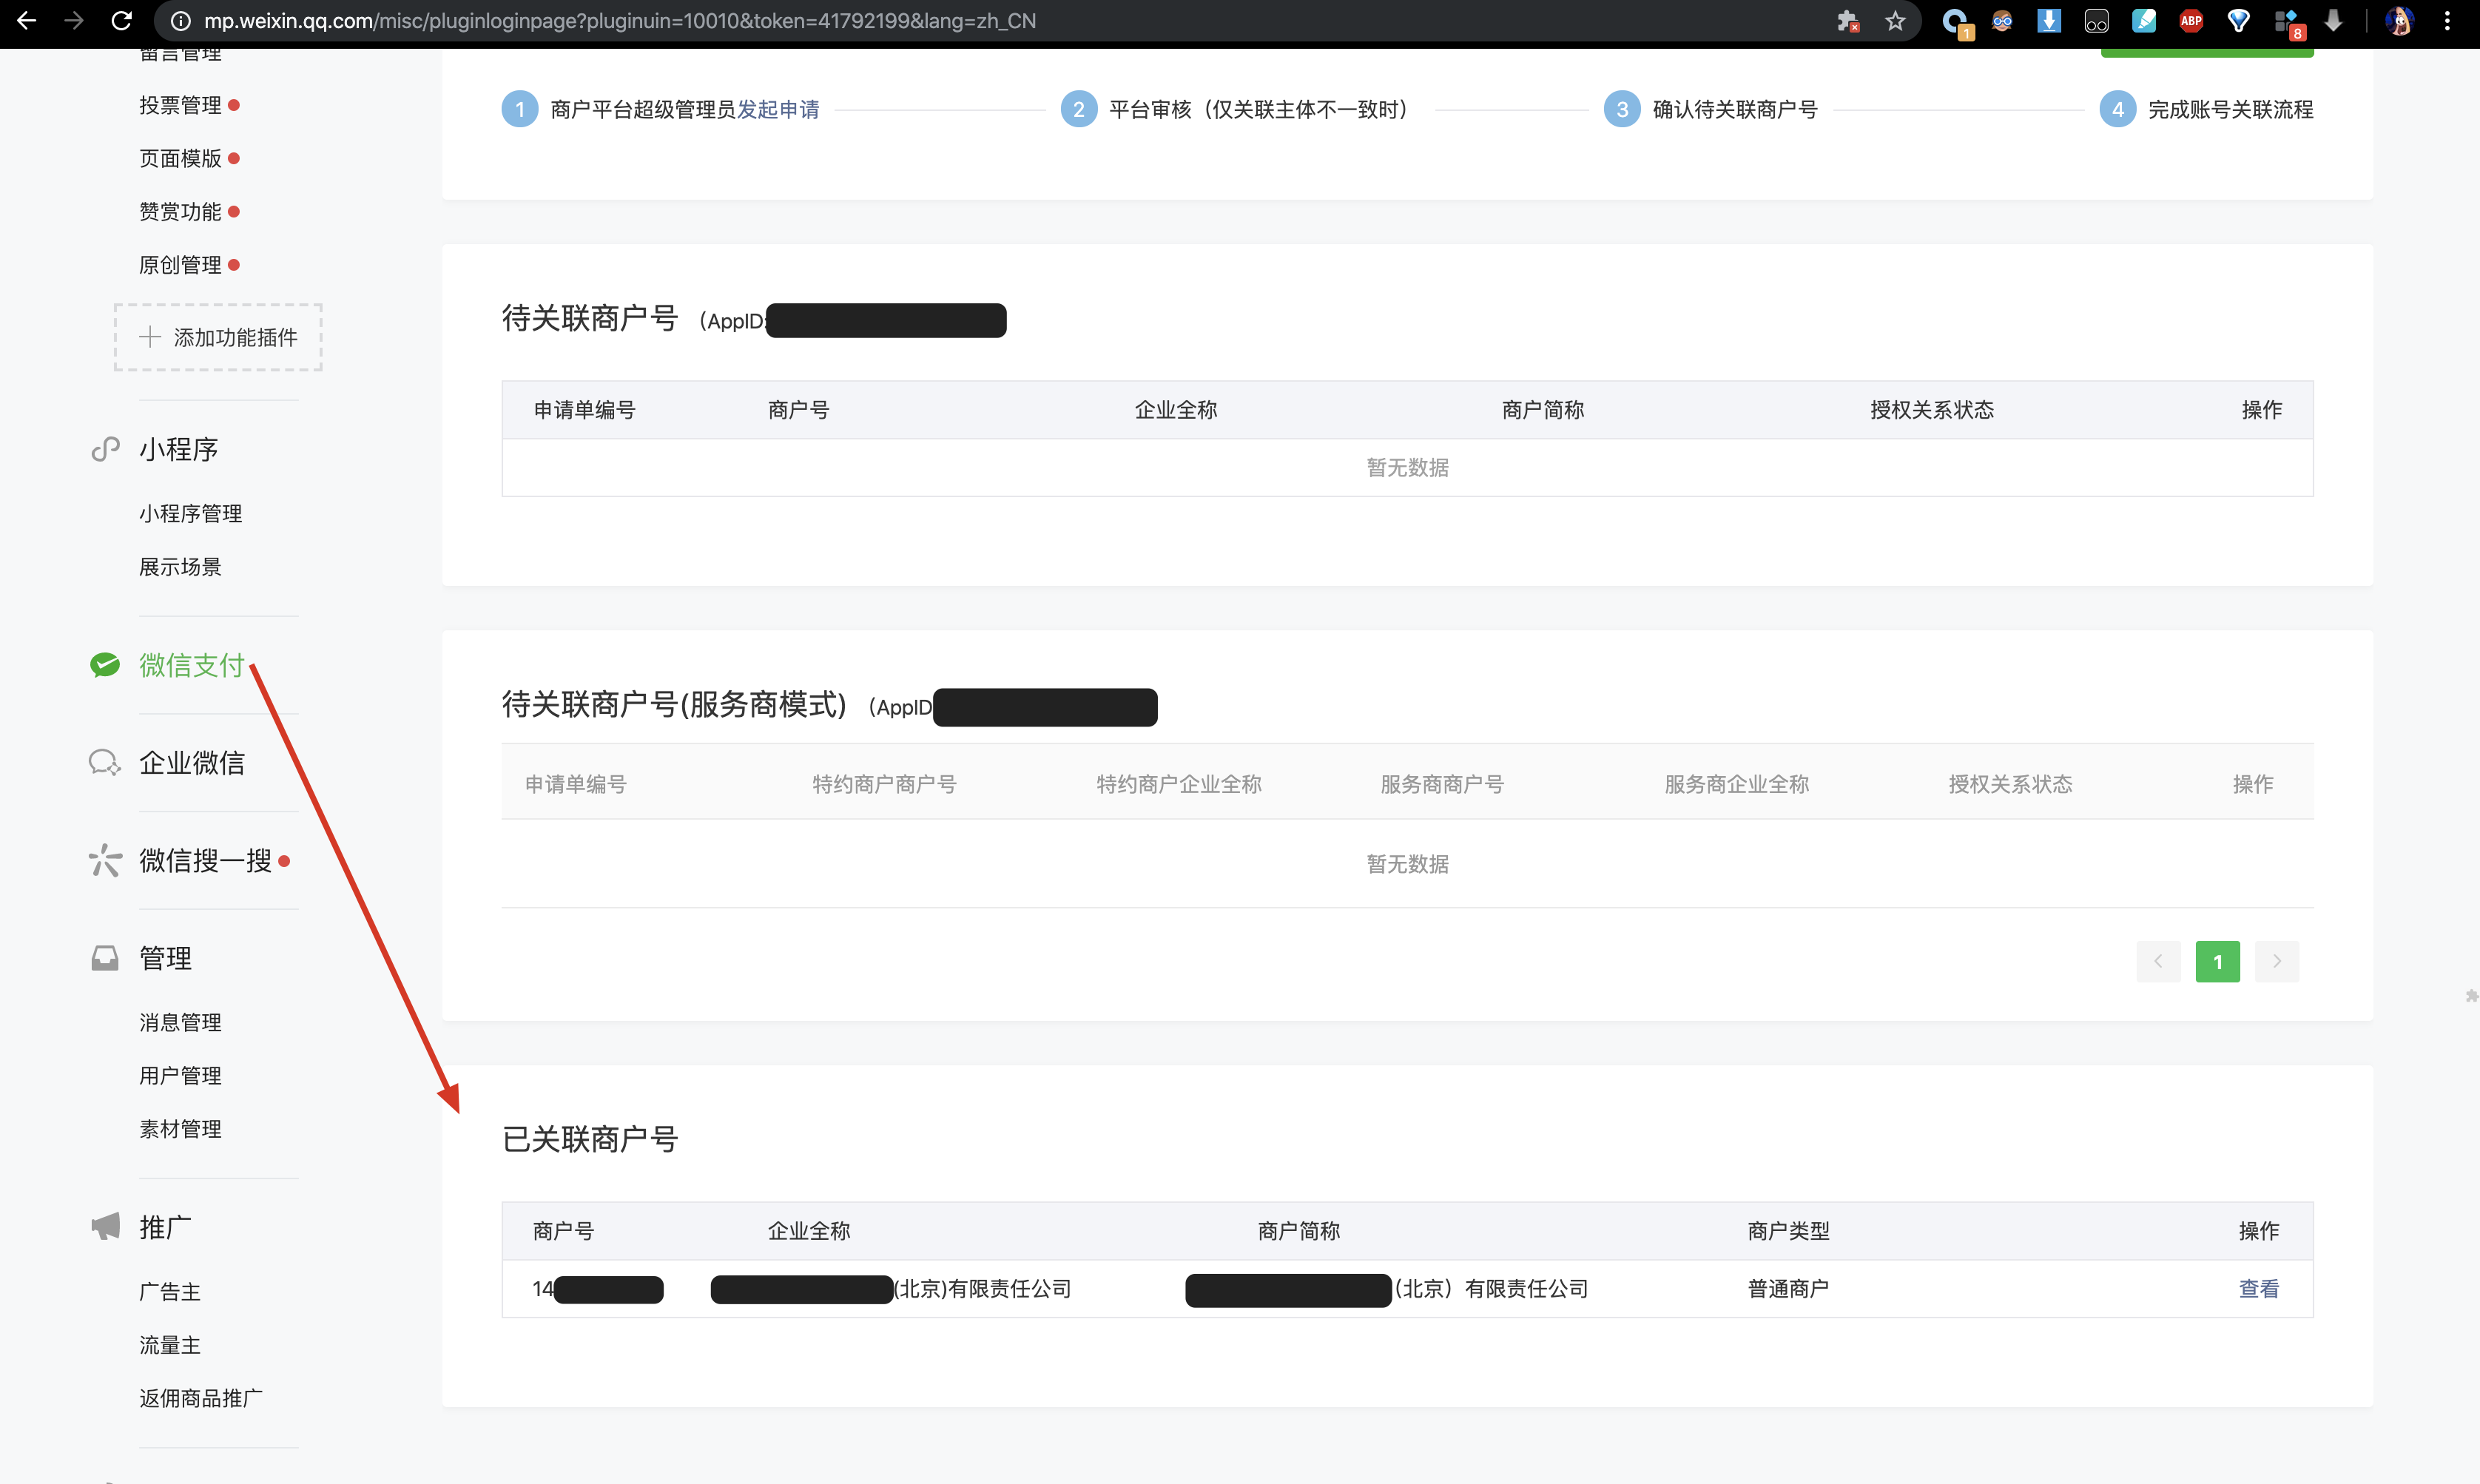Click 查看 link for linked merchant

click(x=2258, y=1289)
